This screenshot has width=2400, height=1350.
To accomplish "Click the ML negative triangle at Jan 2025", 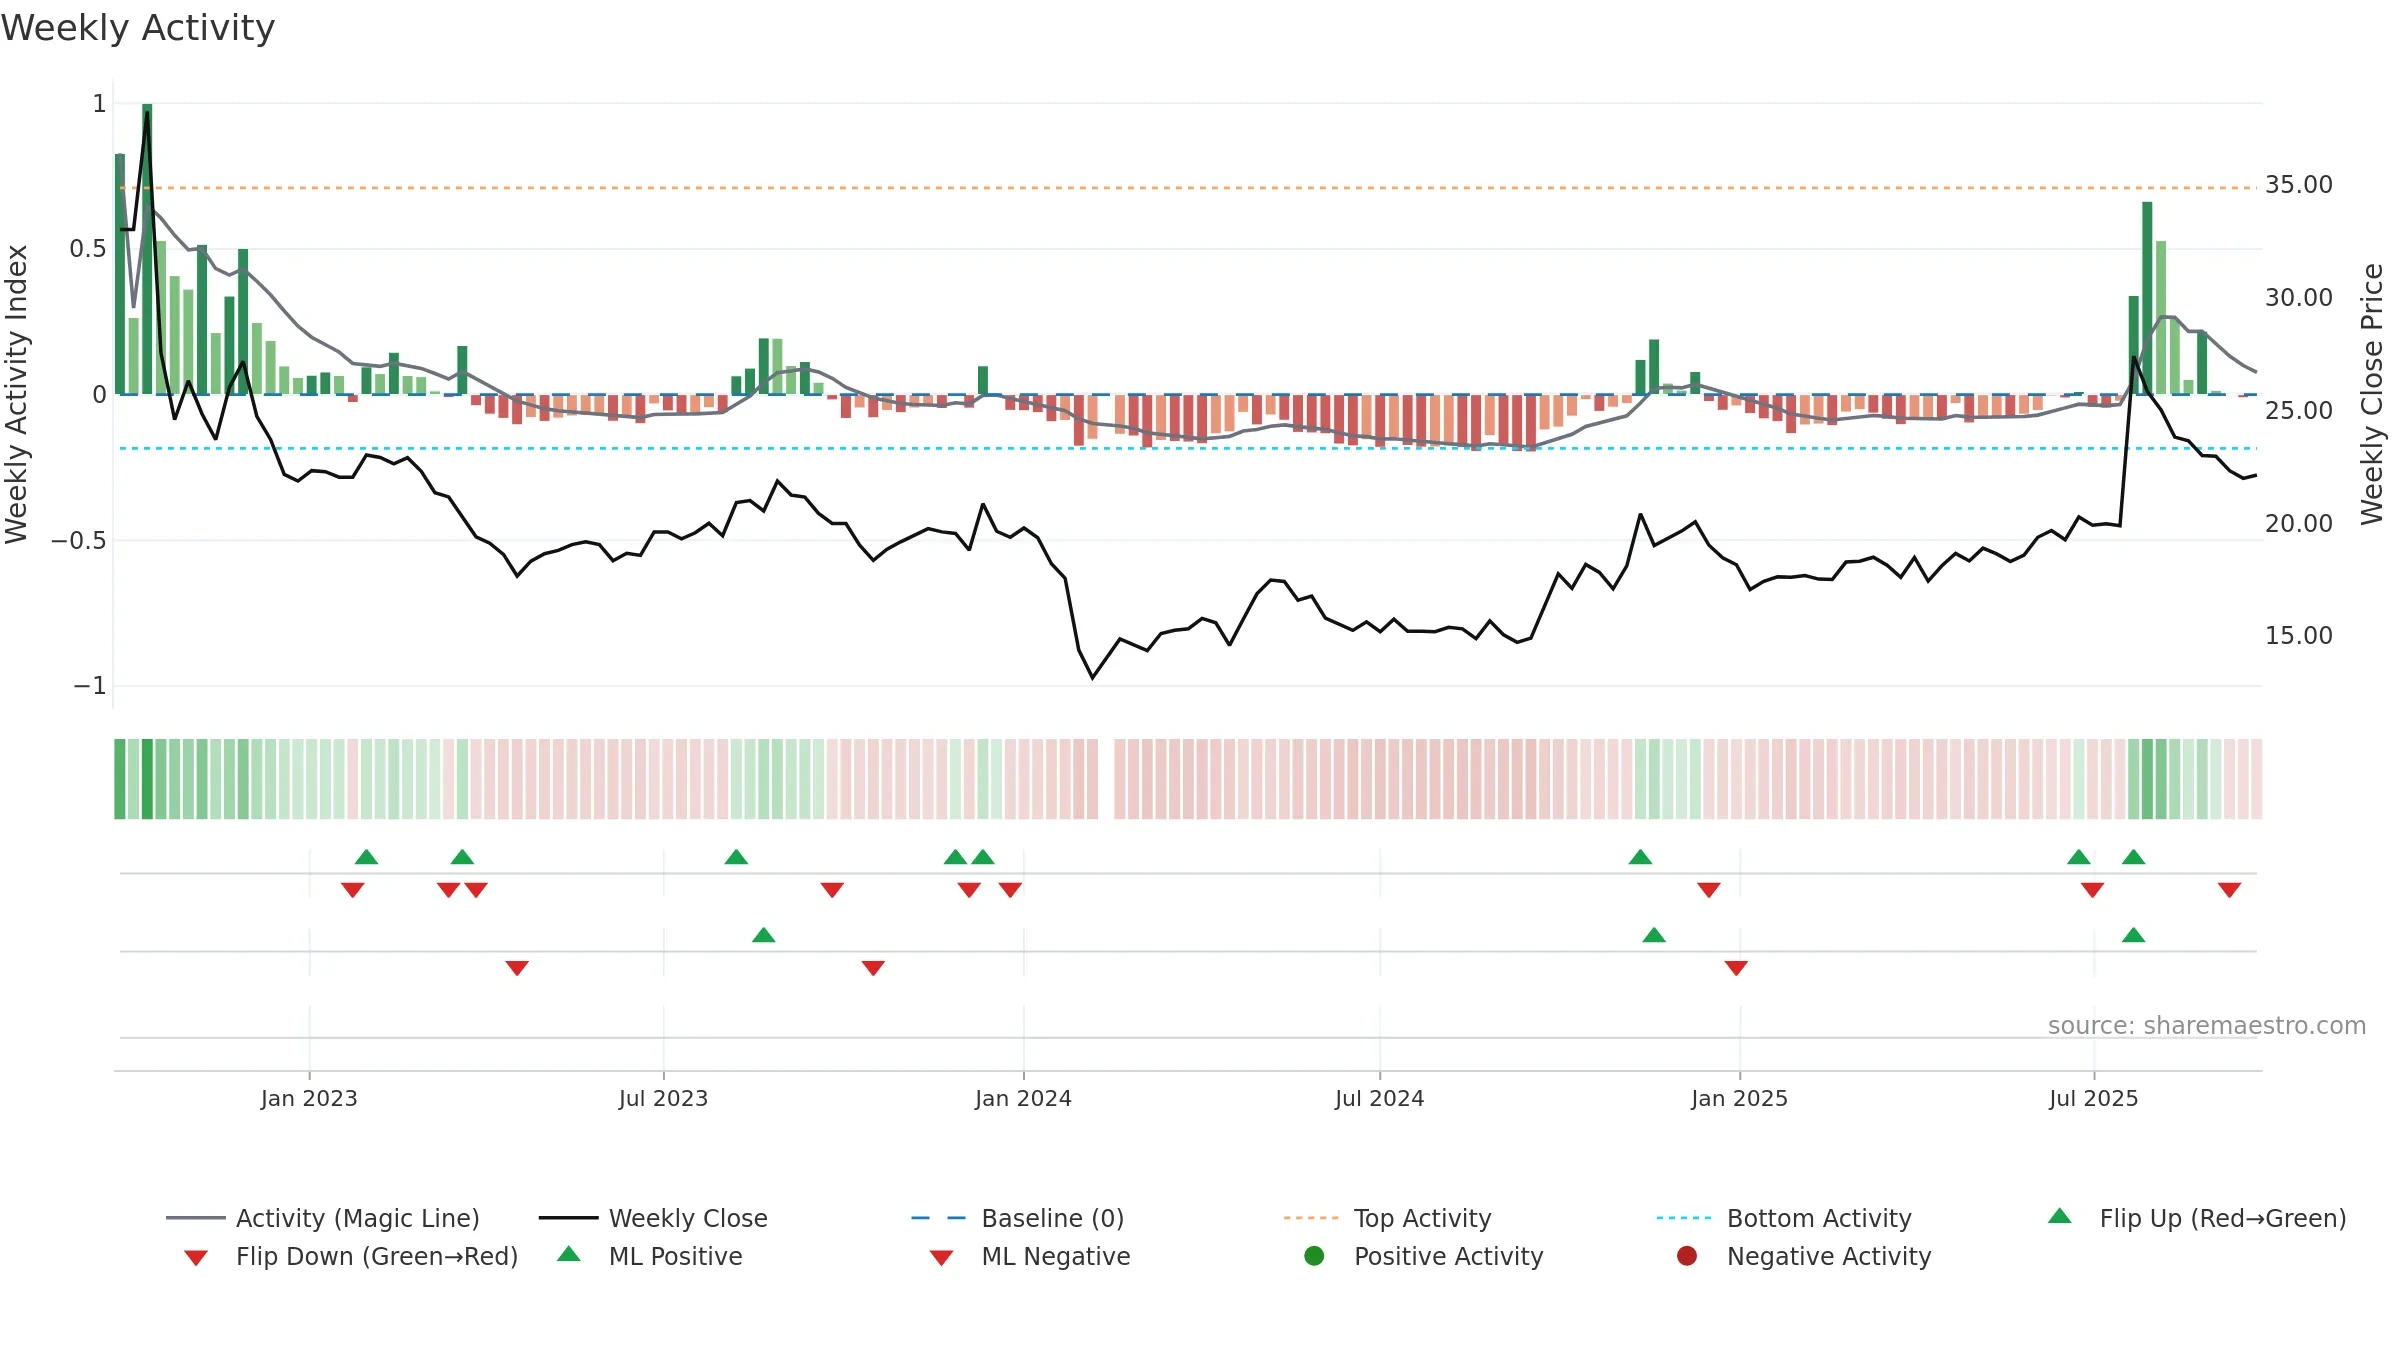I will point(1736,968).
